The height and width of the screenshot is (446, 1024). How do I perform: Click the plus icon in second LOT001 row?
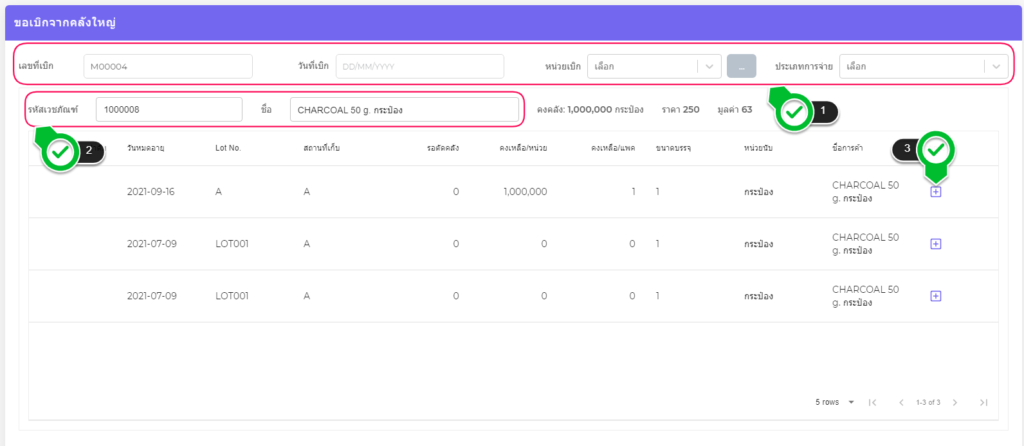936,243
